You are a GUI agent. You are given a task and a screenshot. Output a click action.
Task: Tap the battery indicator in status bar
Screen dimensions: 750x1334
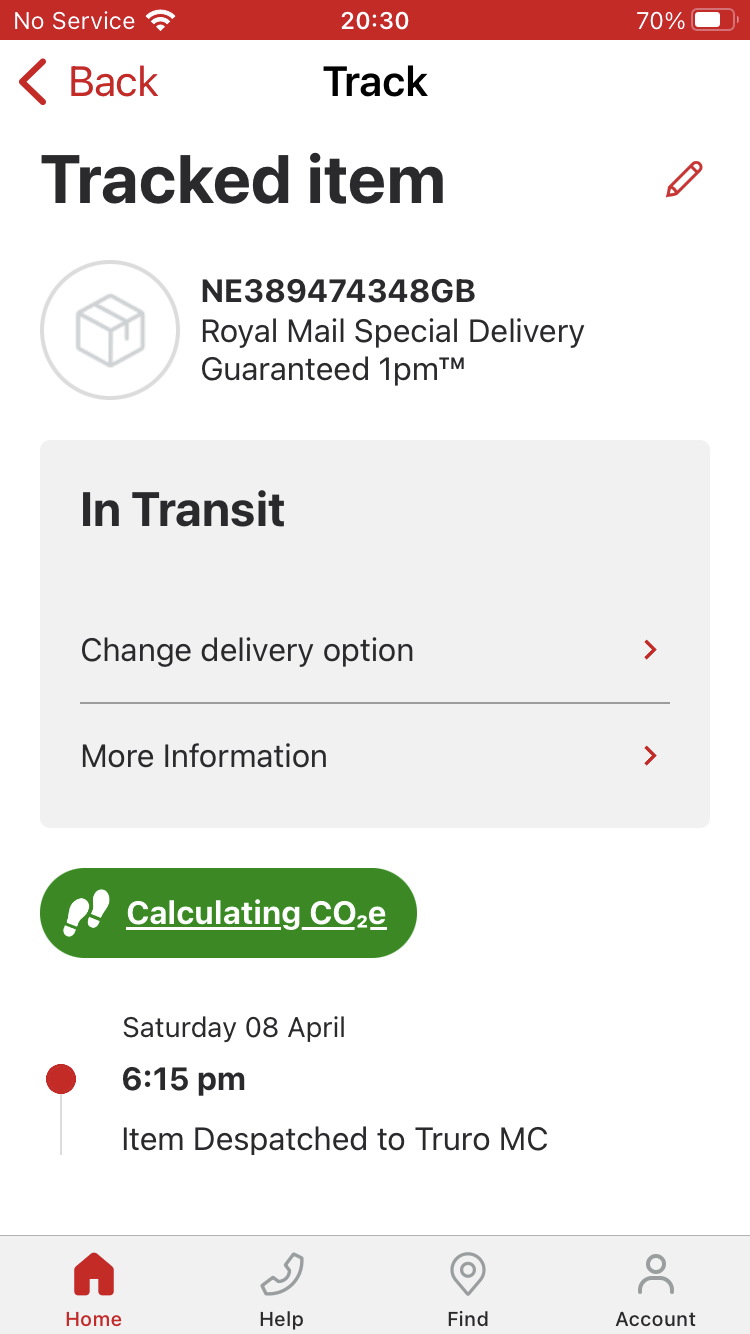pos(714,20)
